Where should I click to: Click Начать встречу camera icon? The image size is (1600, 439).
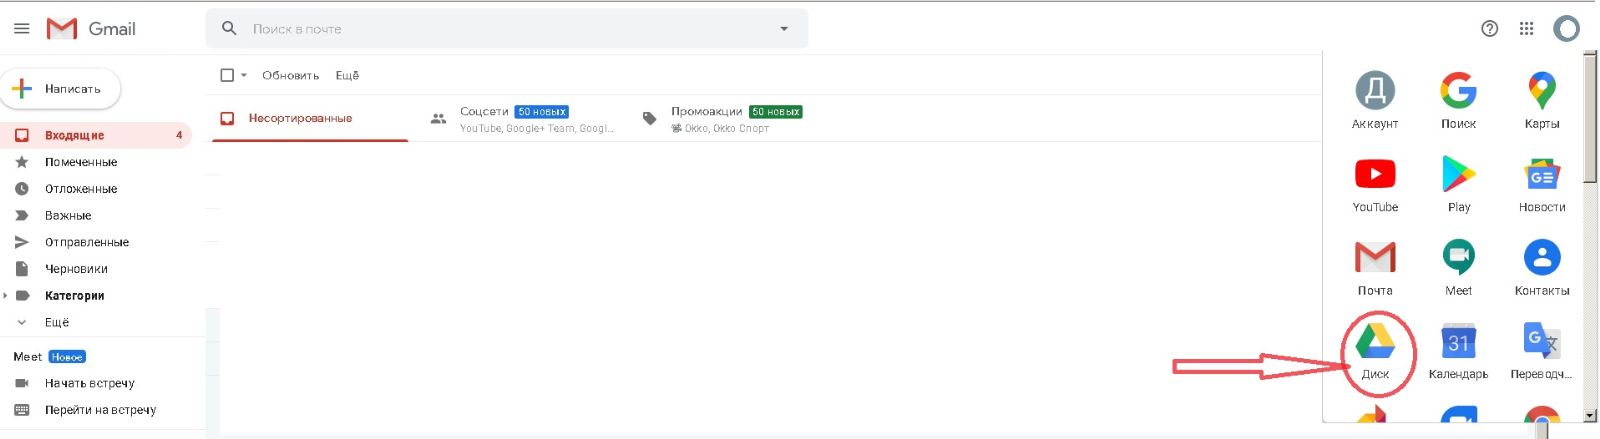22,383
